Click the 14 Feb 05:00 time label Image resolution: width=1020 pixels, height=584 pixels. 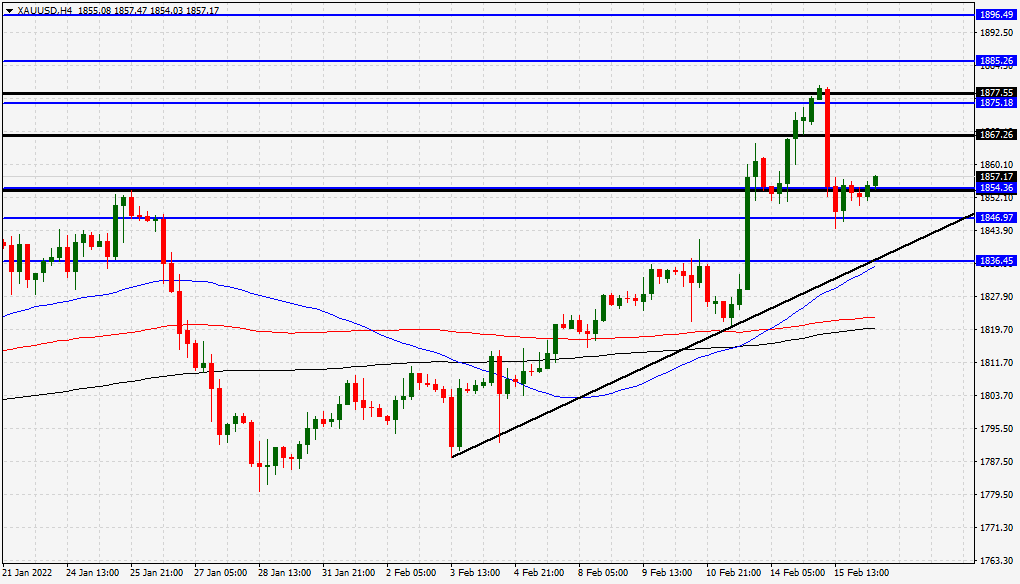click(x=798, y=573)
